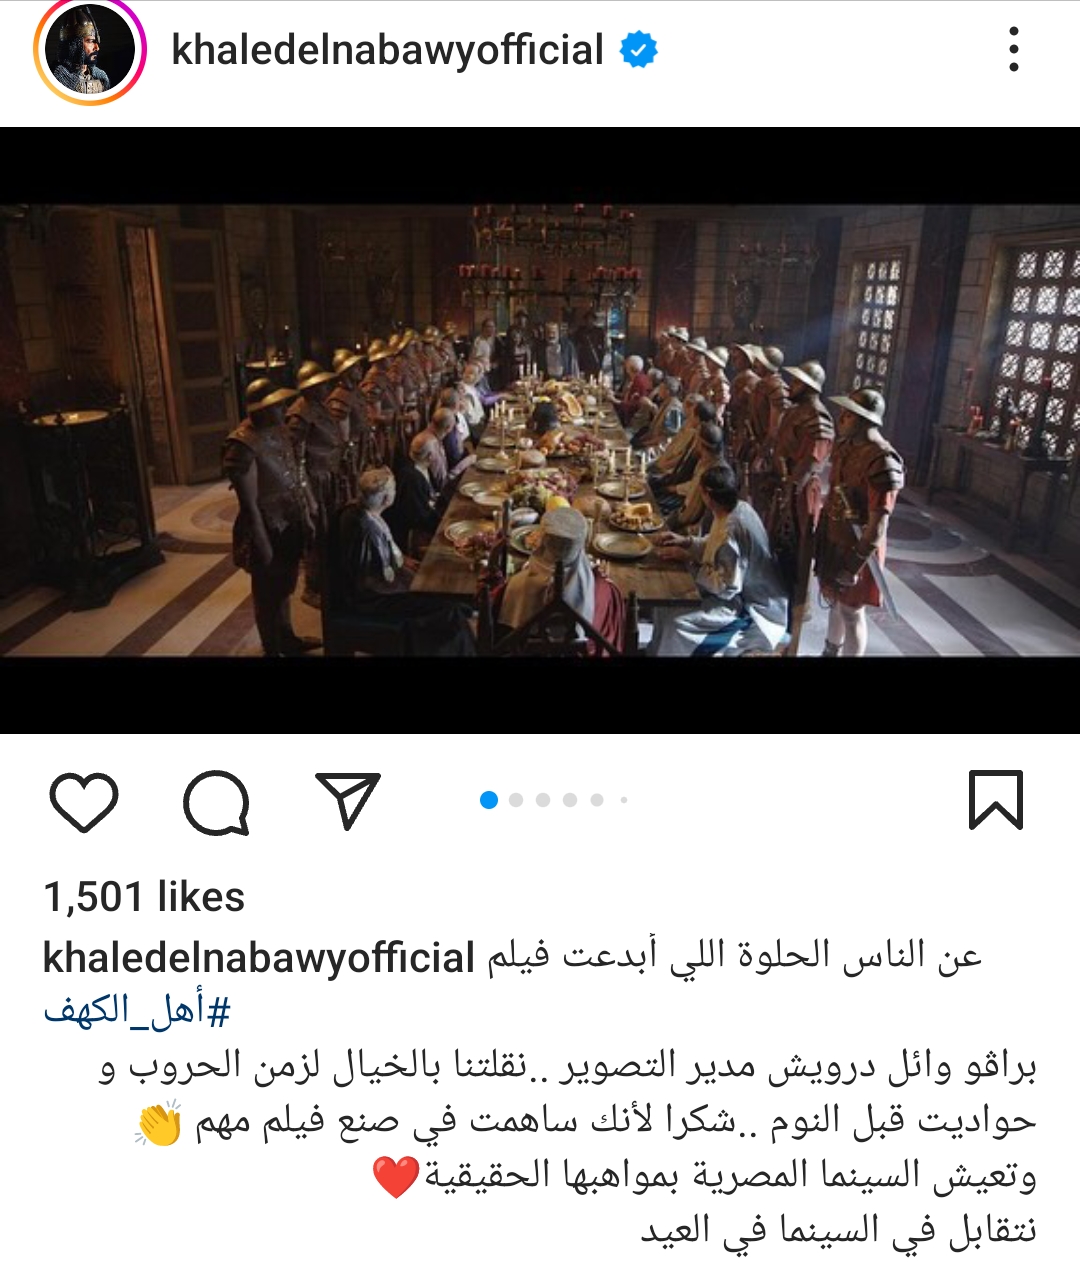This screenshot has height=1270, width=1080.
Task: View the story via the profile avatar
Action: [90, 50]
